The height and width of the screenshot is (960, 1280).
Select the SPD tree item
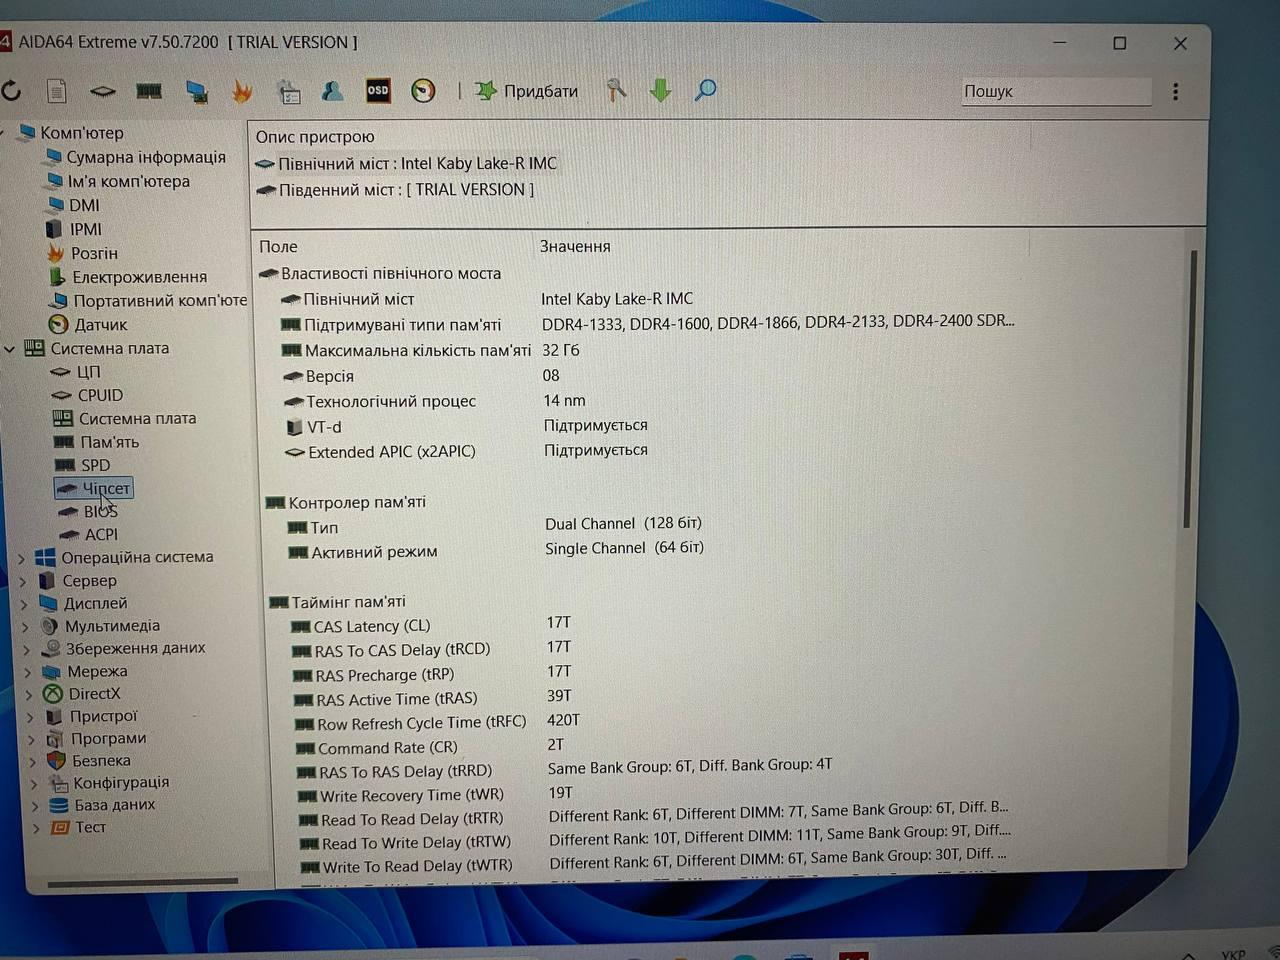[95, 465]
